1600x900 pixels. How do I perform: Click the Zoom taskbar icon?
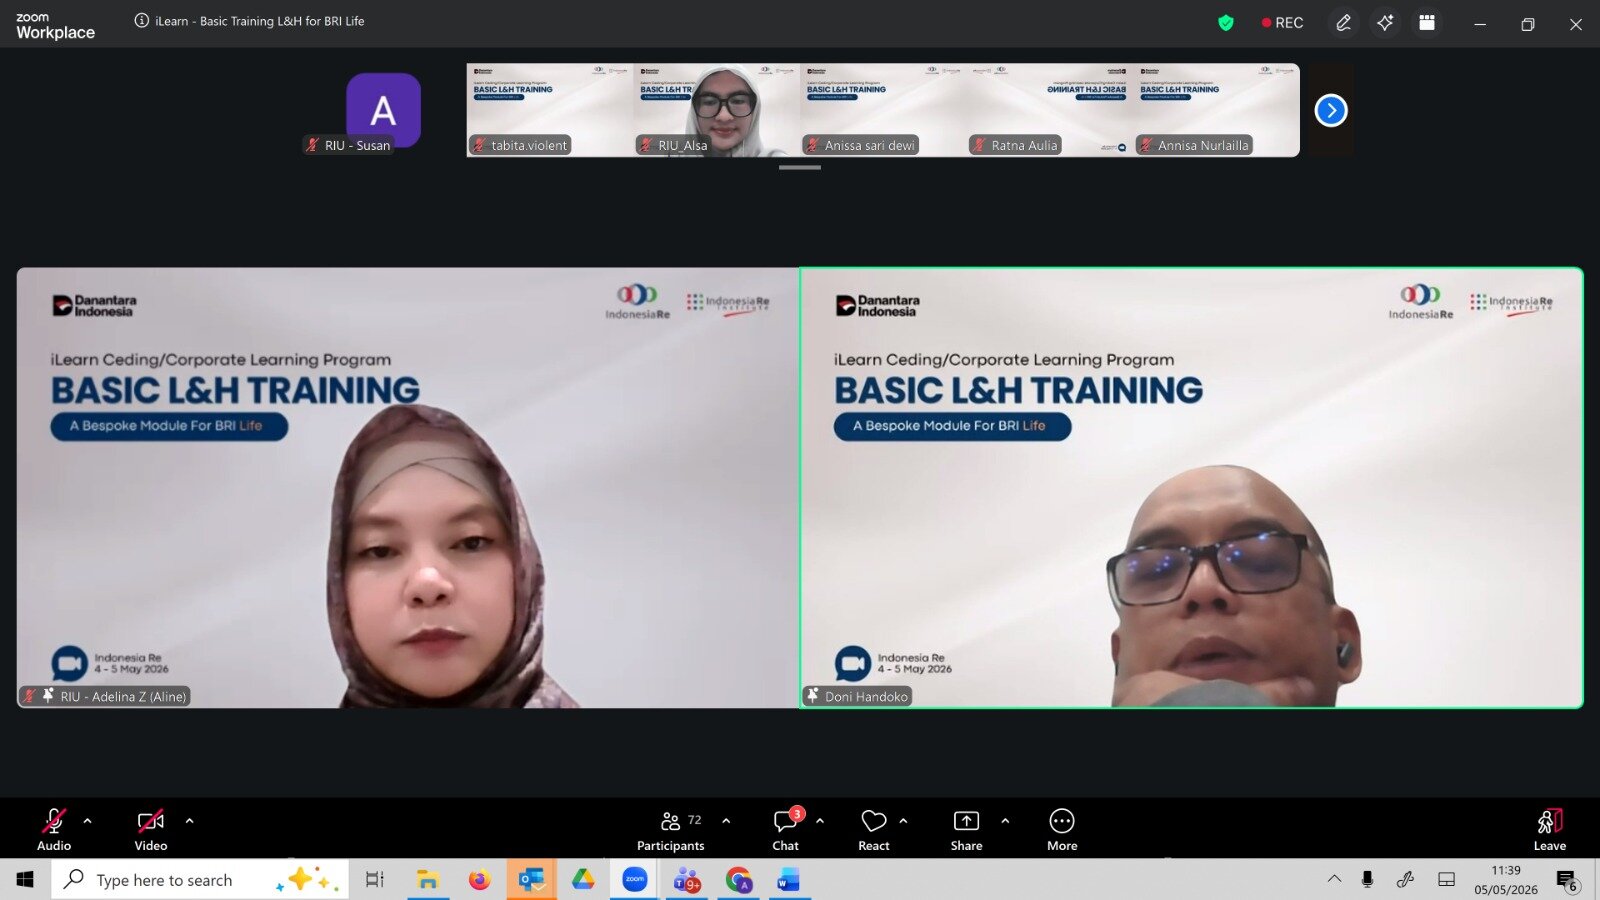[x=635, y=880]
